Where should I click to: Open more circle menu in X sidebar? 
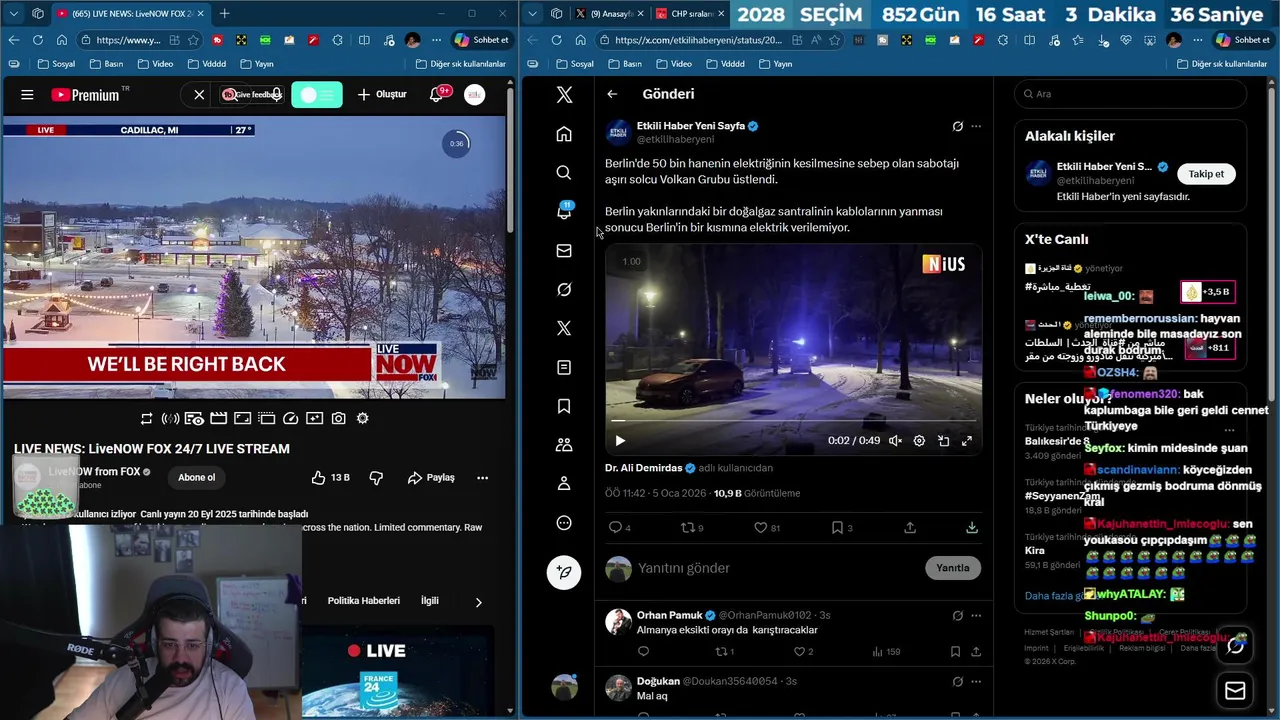(x=564, y=523)
